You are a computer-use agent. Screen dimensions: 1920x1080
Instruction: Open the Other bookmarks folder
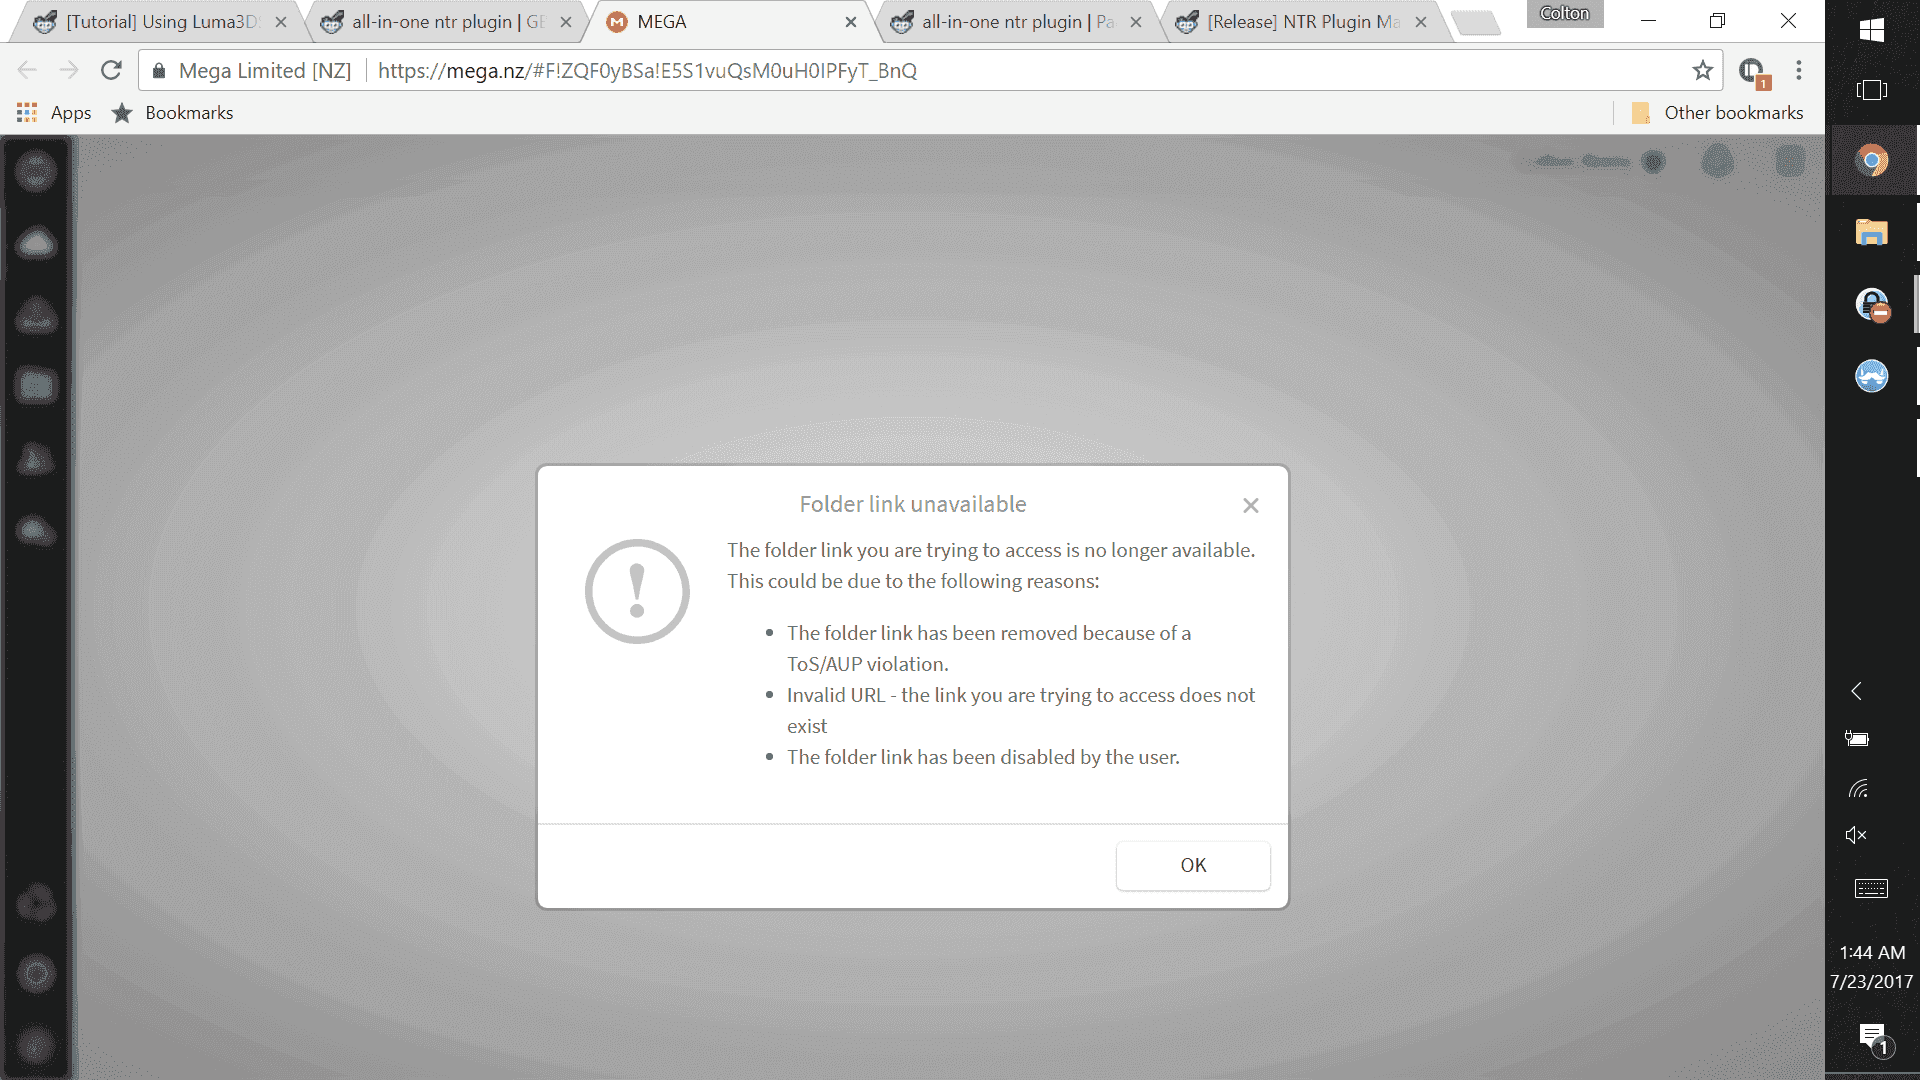click(1718, 113)
